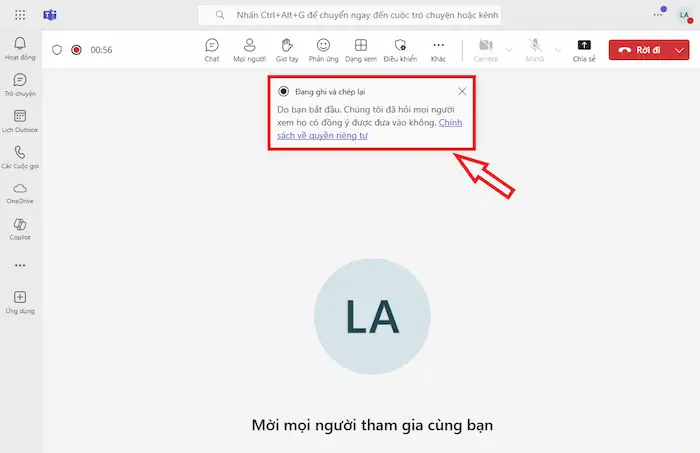The image size is (700, 453).
Task: Open Dạng xem view layout options
Action: (x=360, y=49)
